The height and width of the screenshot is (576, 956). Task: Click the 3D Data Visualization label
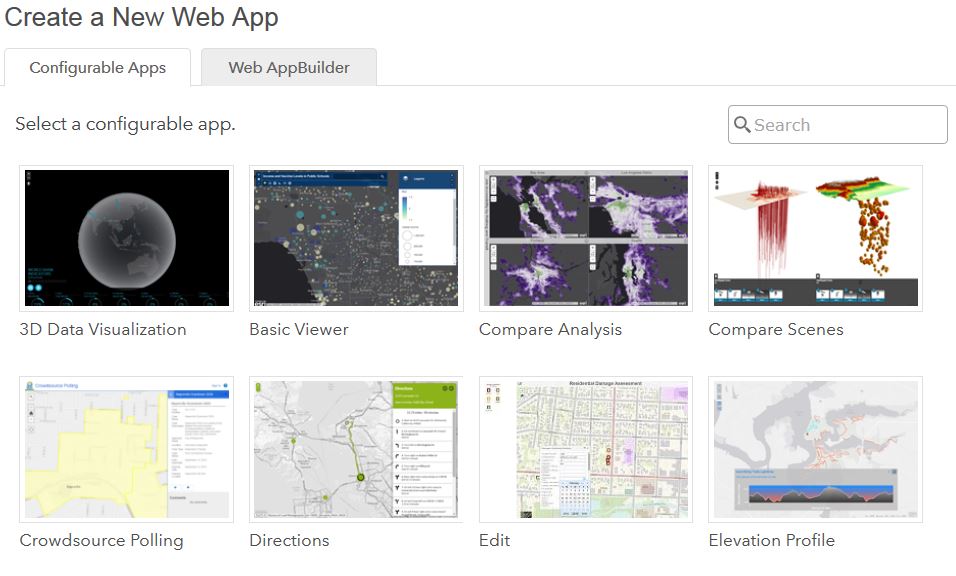click(103, 329)
